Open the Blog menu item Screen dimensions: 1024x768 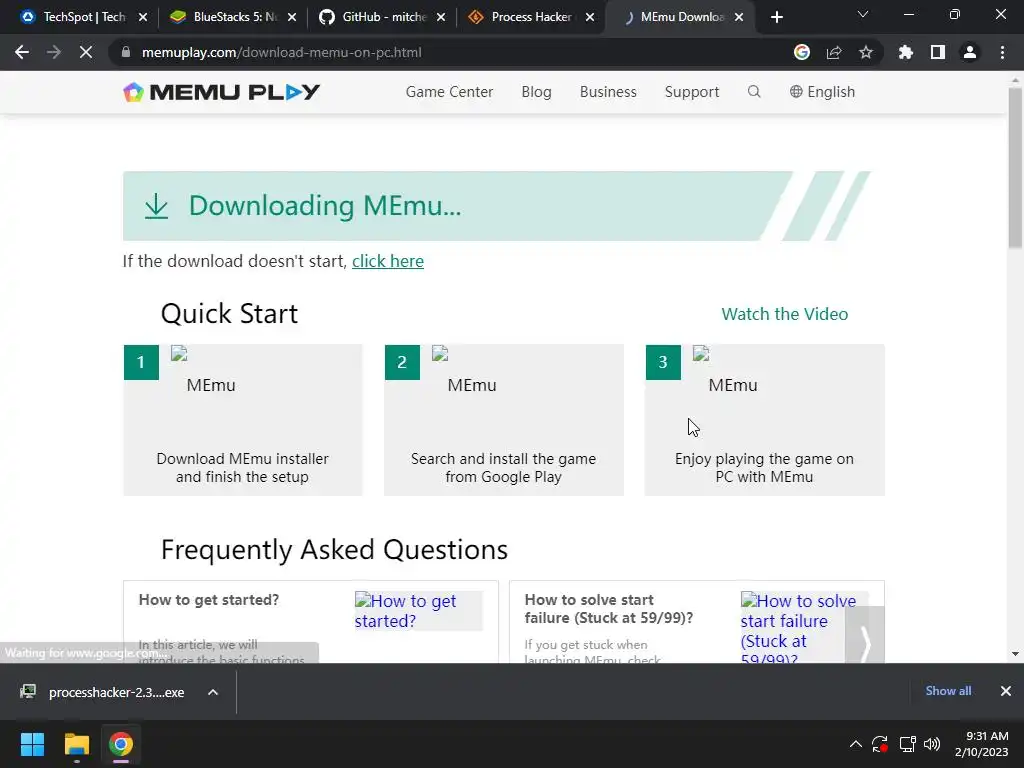pyautogui.click(x=536, y=91)
